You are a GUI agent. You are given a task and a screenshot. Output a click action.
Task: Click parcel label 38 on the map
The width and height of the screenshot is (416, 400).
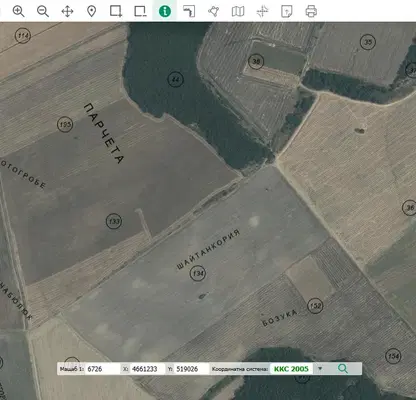pyautogui.click(x=256, y=61)
